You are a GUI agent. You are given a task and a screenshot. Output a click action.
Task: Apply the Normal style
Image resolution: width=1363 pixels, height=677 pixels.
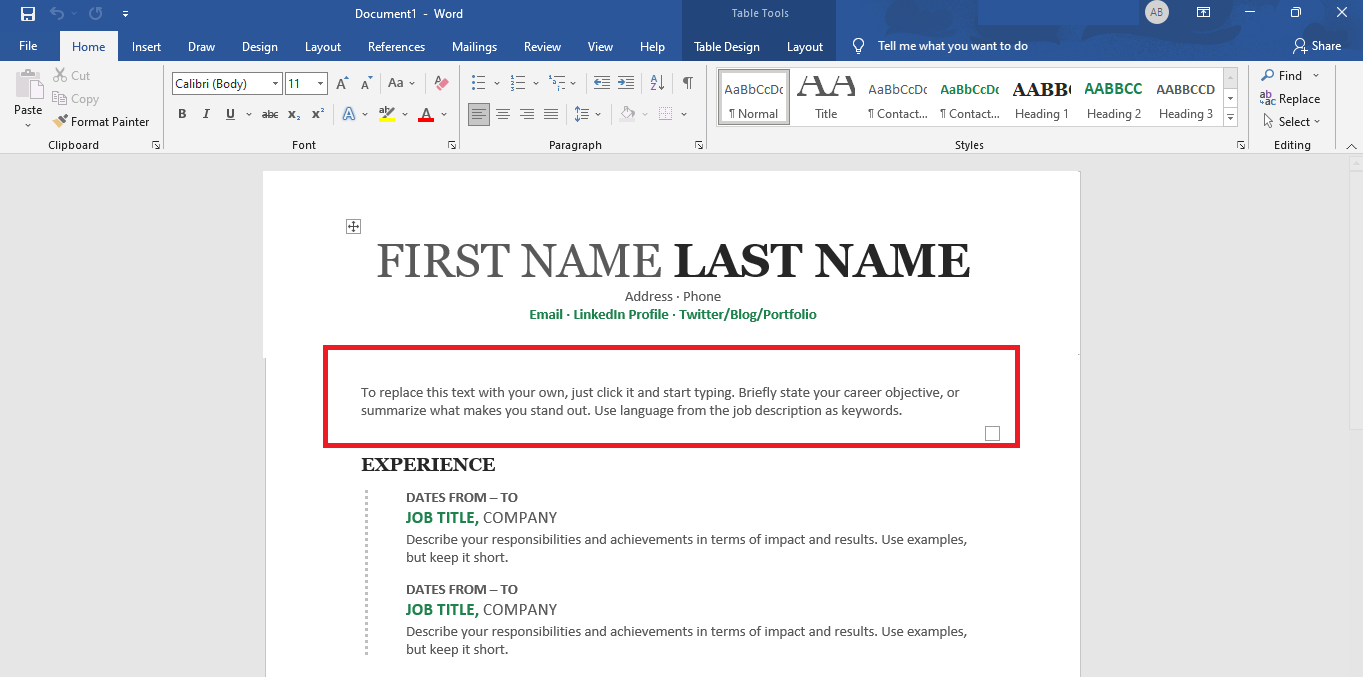click(x=754, y=97)
